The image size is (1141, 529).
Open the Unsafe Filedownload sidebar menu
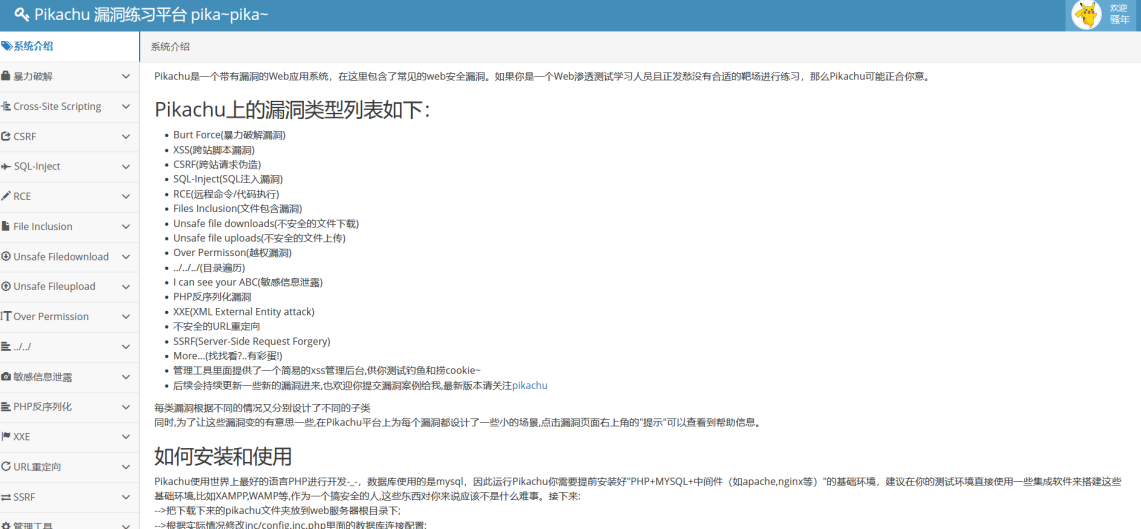click(x=69, y=256)
